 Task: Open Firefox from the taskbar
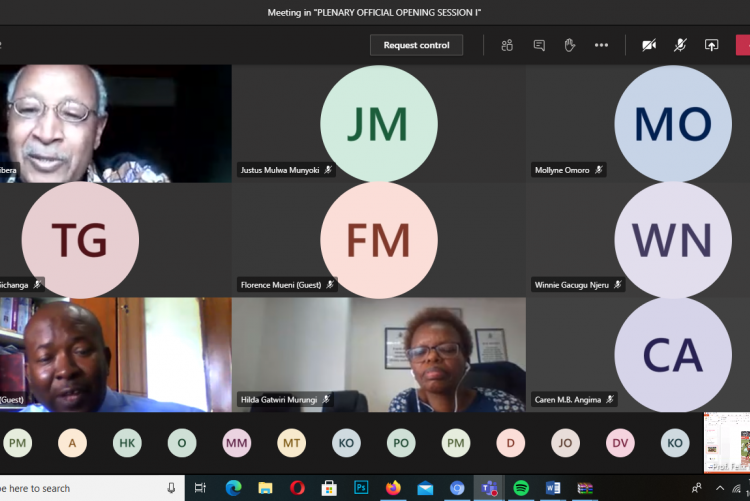coord(393,488)
